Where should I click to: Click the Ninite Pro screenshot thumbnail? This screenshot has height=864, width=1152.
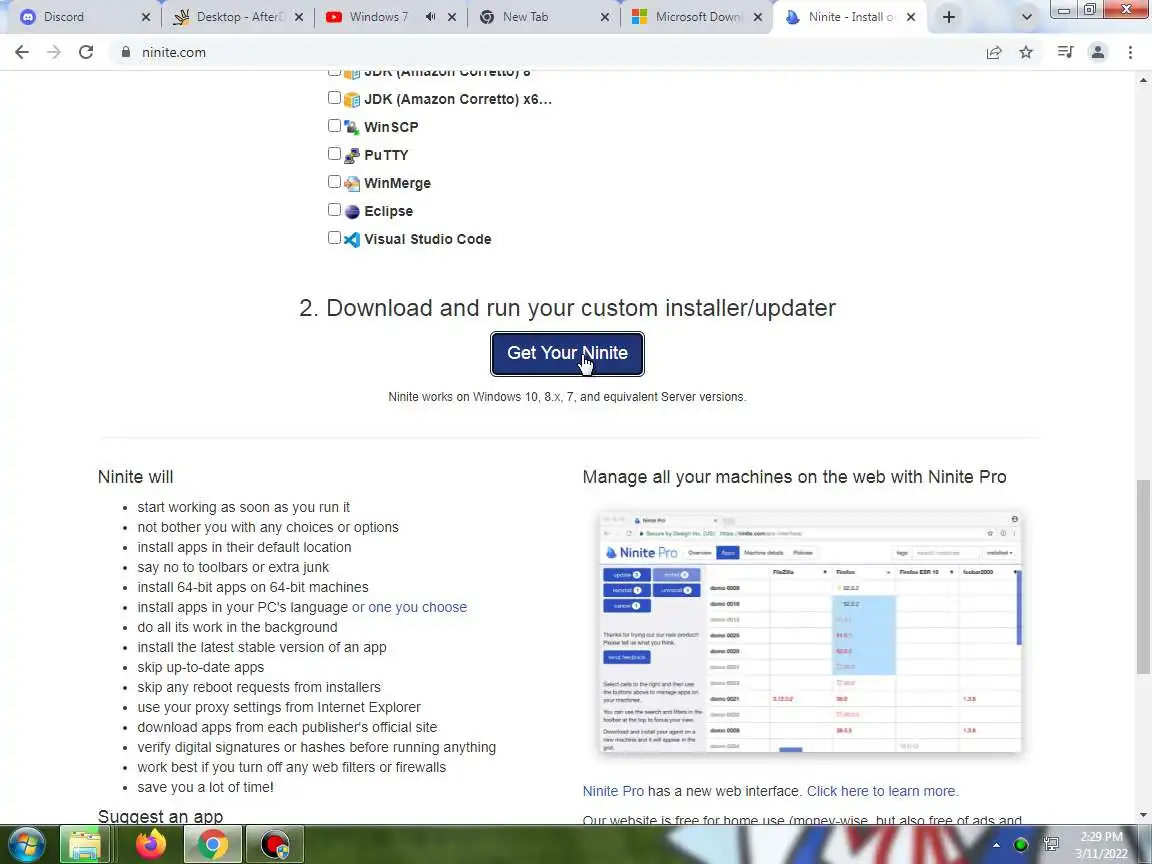pos(810,633)
